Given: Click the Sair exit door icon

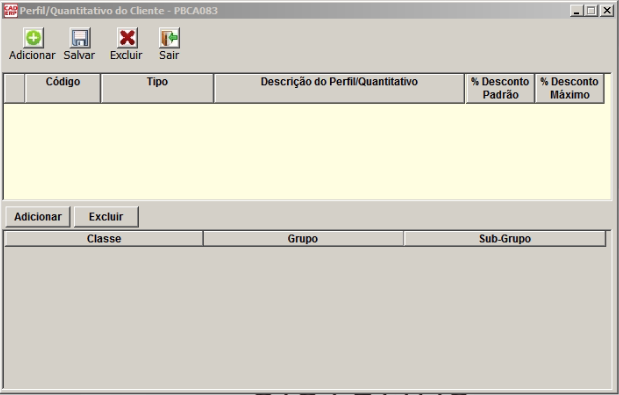Looking at the screenshot, I should coord(169,38).
